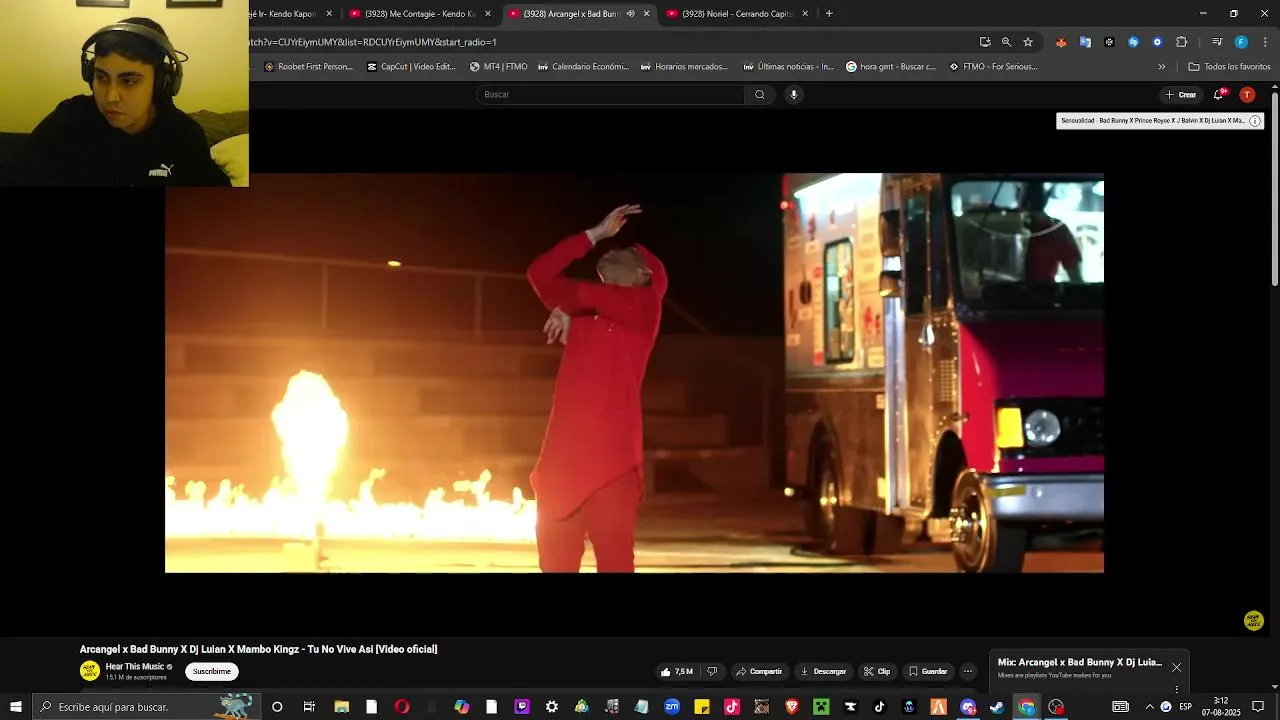This screenshot has height=720, width=1280.
Task: Open Brave browser from the taskbar
Action: pyautogui.click(x=792, y=707)
